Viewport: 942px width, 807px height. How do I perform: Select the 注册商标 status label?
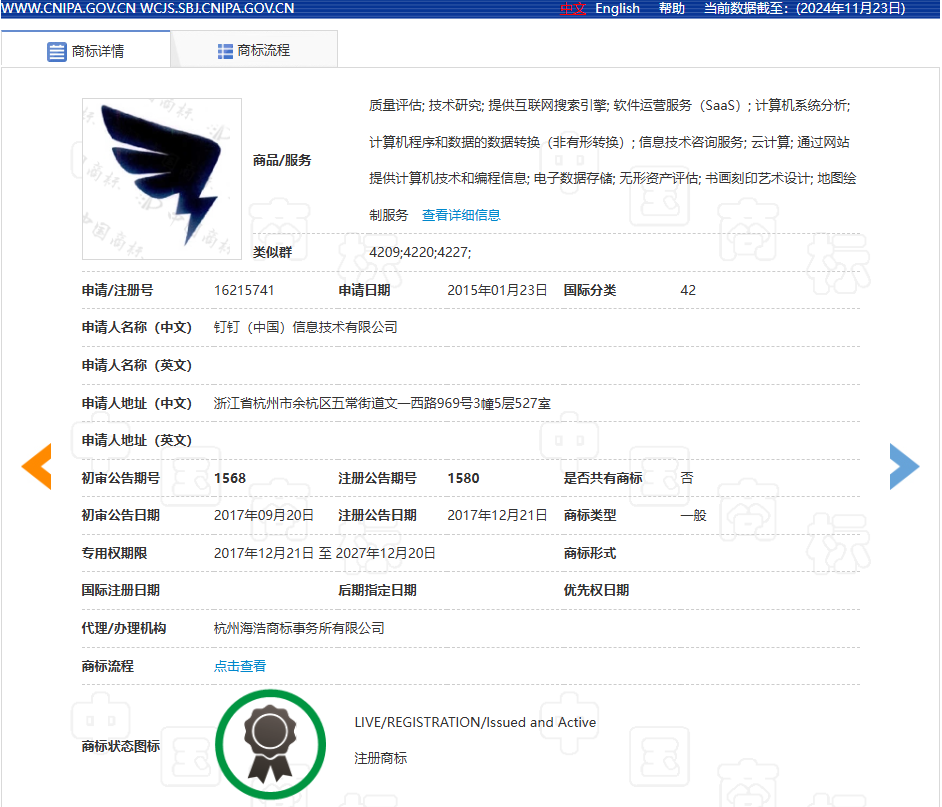380,758
